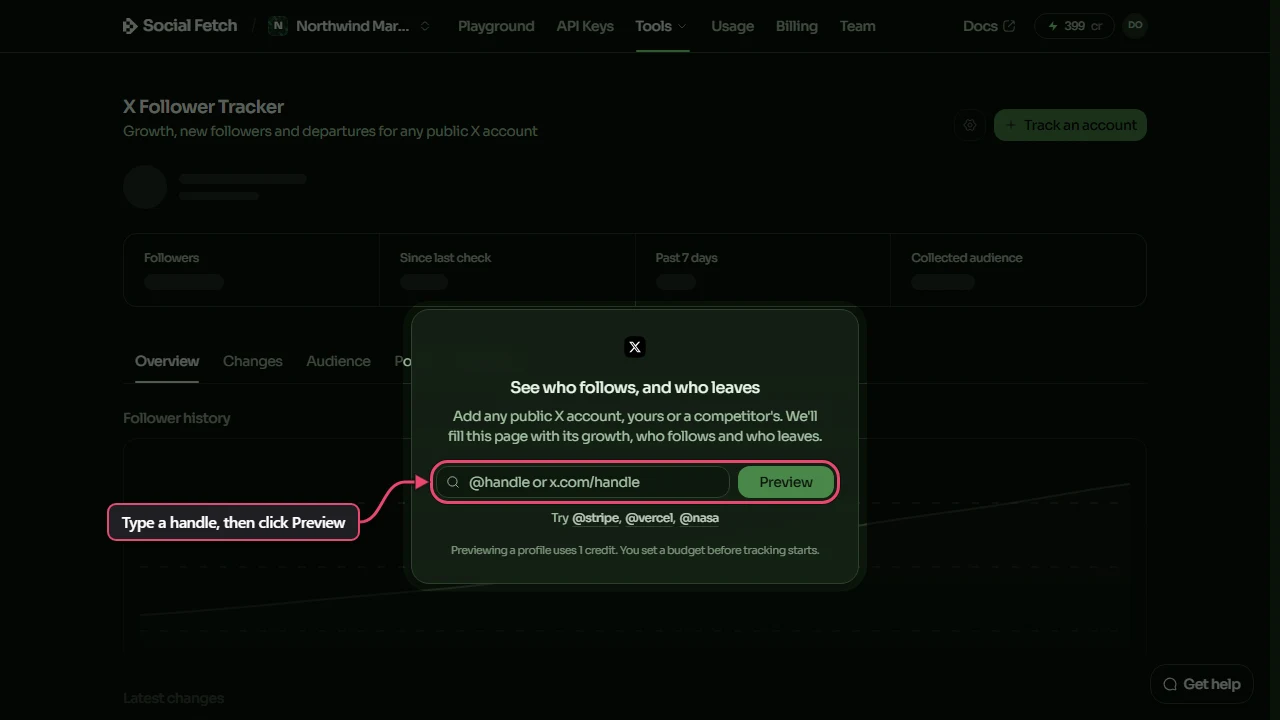
Task: Click the Collected audience stat
Action: [1018, 270]
